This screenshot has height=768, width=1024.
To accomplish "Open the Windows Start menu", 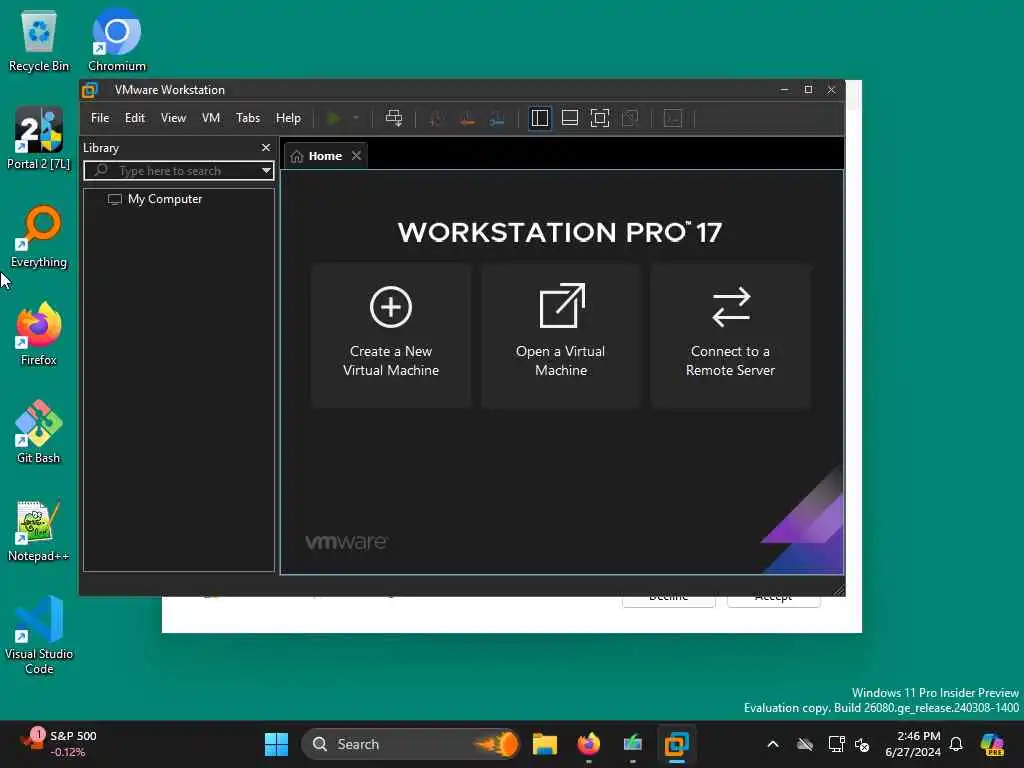I will 276,744.
